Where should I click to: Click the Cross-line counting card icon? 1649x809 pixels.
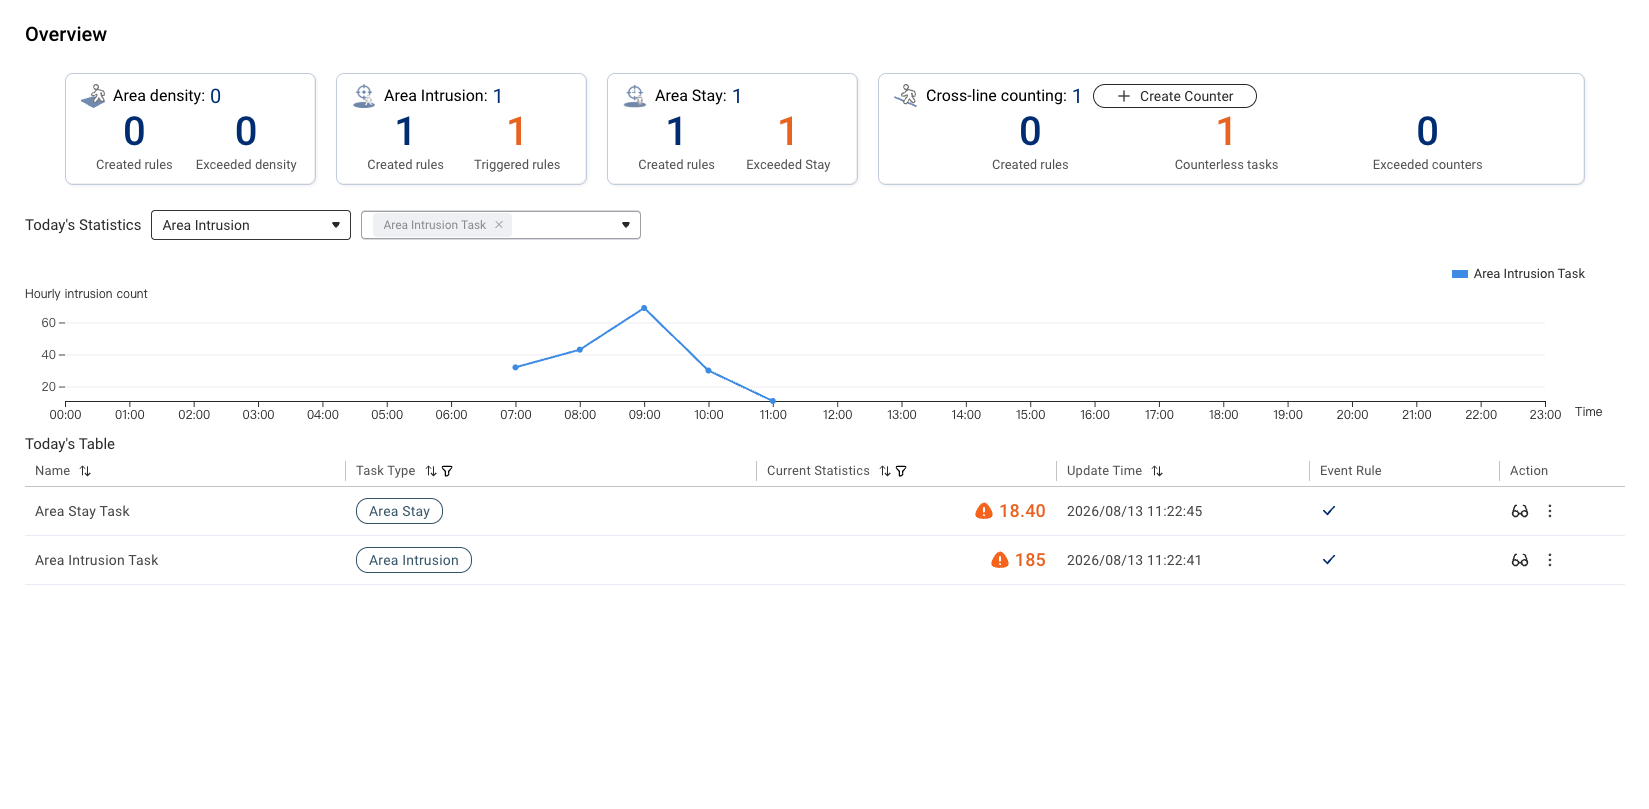(x=906, y=96)
